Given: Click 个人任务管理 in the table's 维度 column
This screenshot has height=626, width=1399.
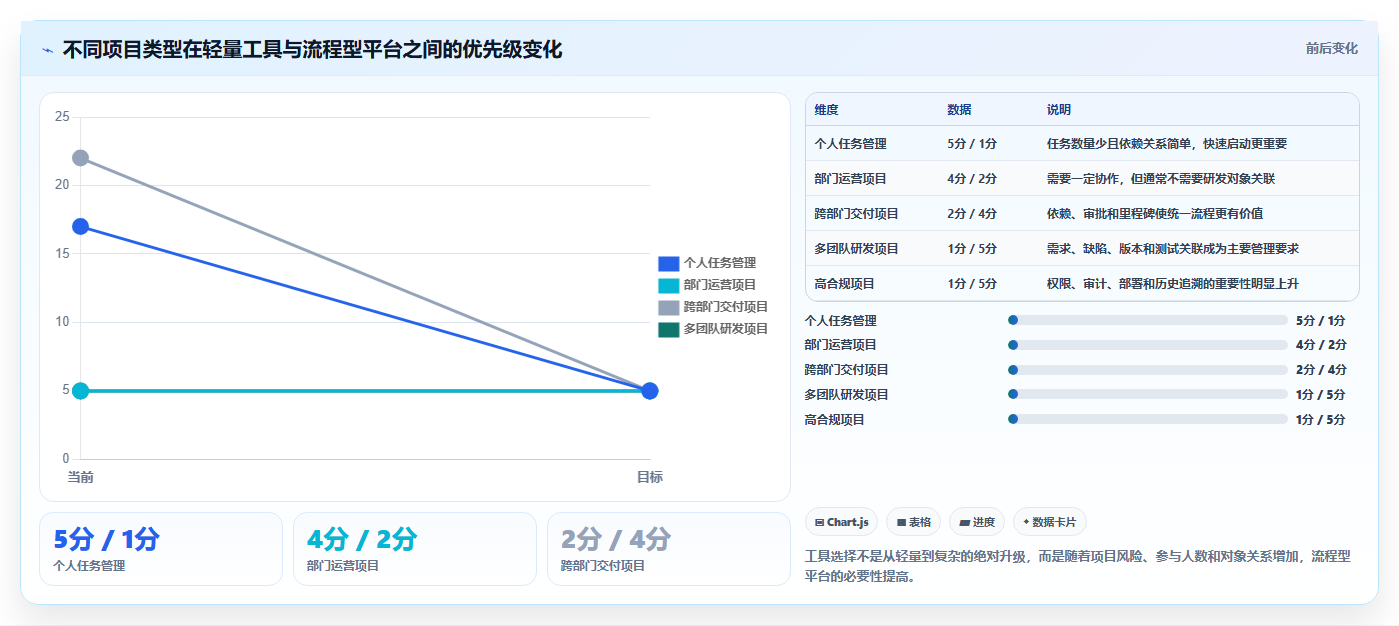Looking at the screenshot, I should coord(850,144).
